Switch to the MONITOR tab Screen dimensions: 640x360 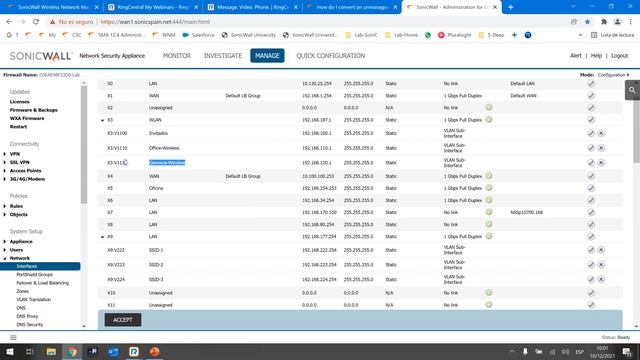click(x=177, y=56)
